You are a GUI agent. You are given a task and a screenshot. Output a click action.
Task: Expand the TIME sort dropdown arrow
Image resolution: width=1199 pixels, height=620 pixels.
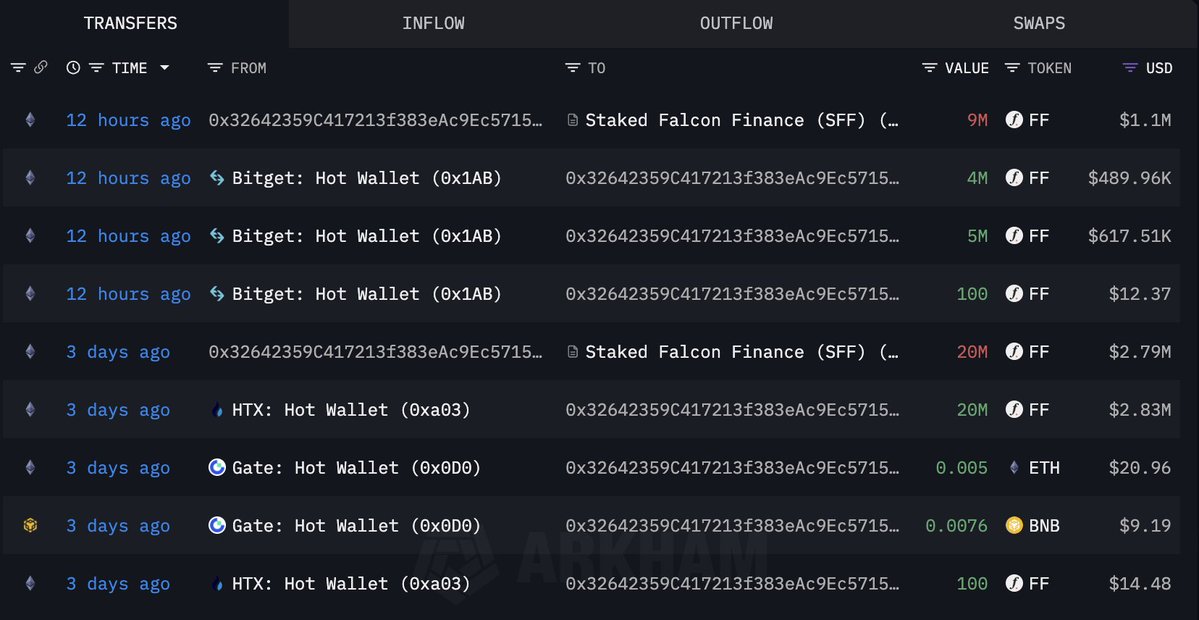pos(164,68)
